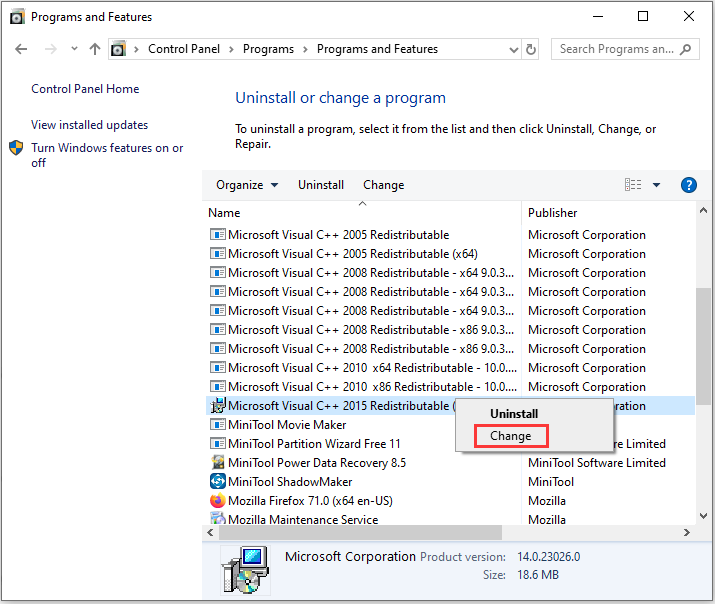The width and height of the screenshot is (715, 604).
Task: Click Control Panel breadcrumb segment
Action: tap(184, 49)
